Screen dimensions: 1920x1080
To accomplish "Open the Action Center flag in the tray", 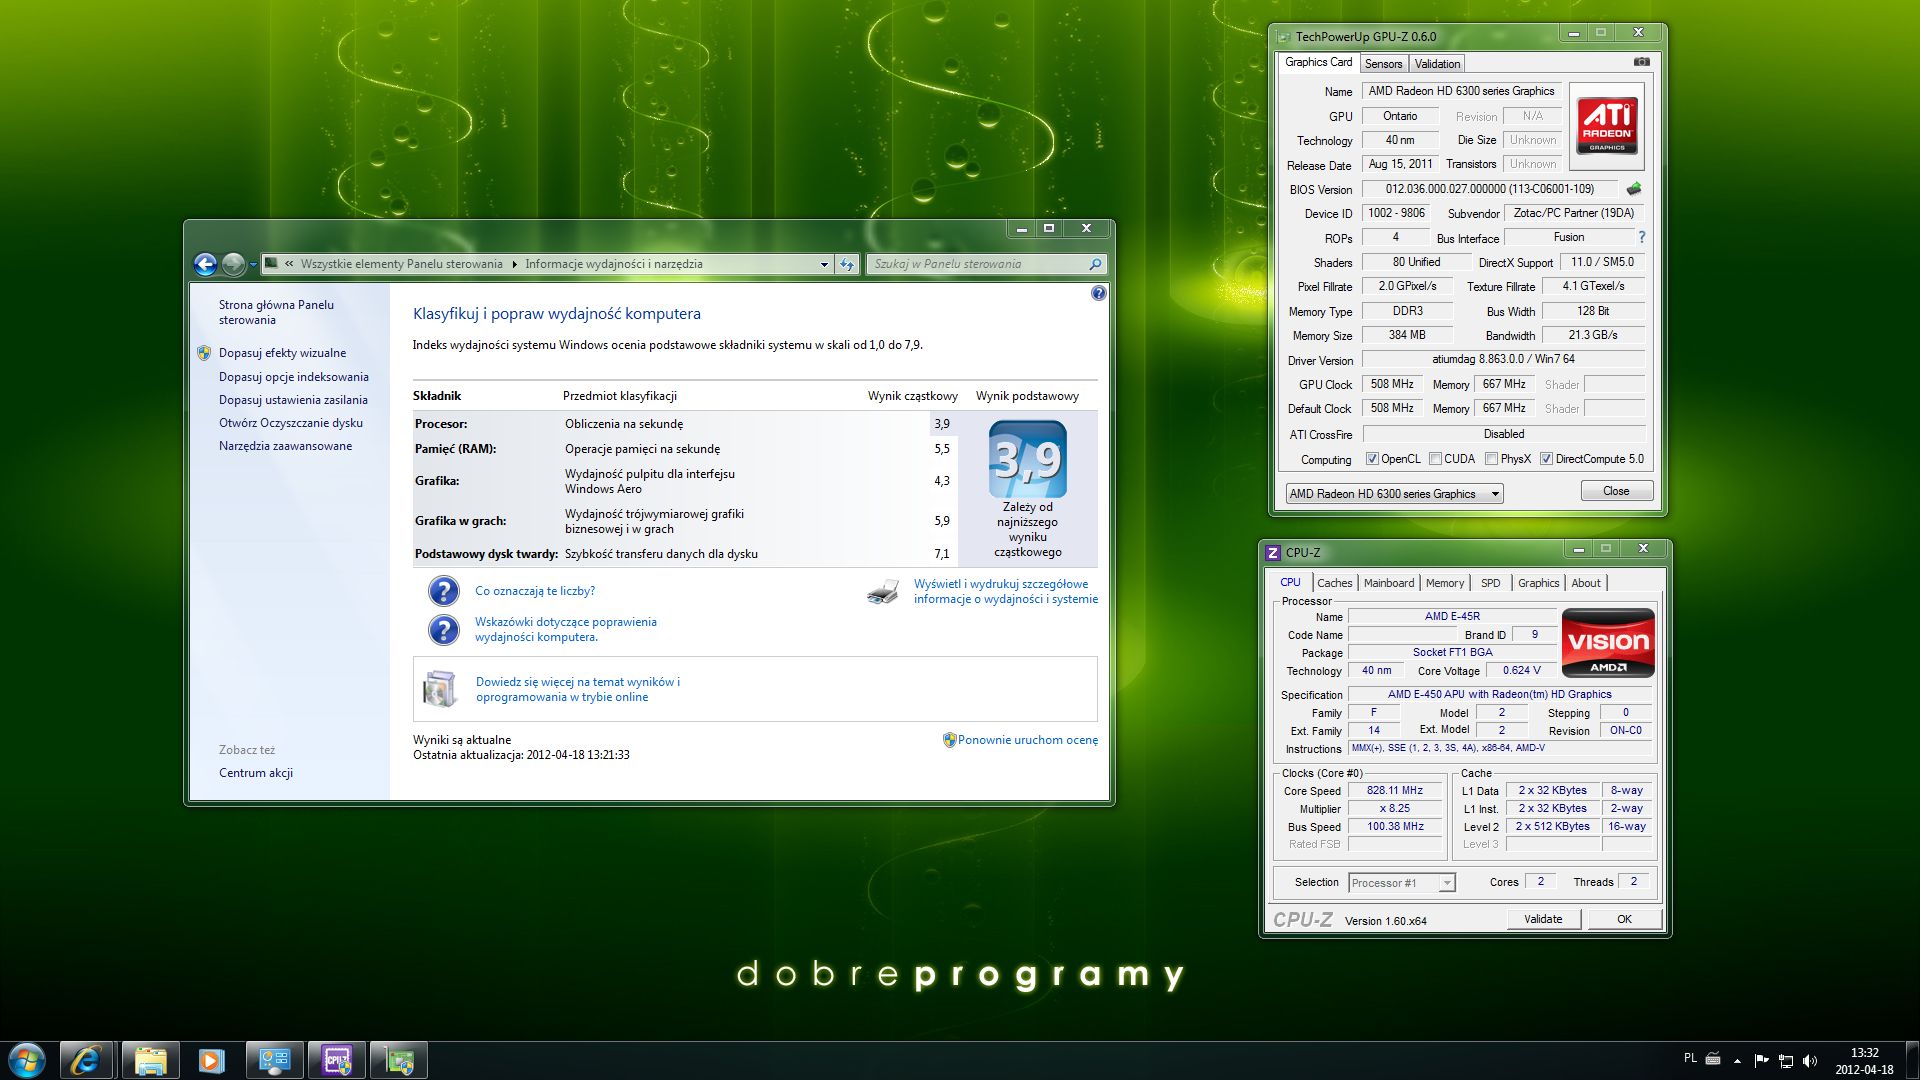I will point(1761,1060).
